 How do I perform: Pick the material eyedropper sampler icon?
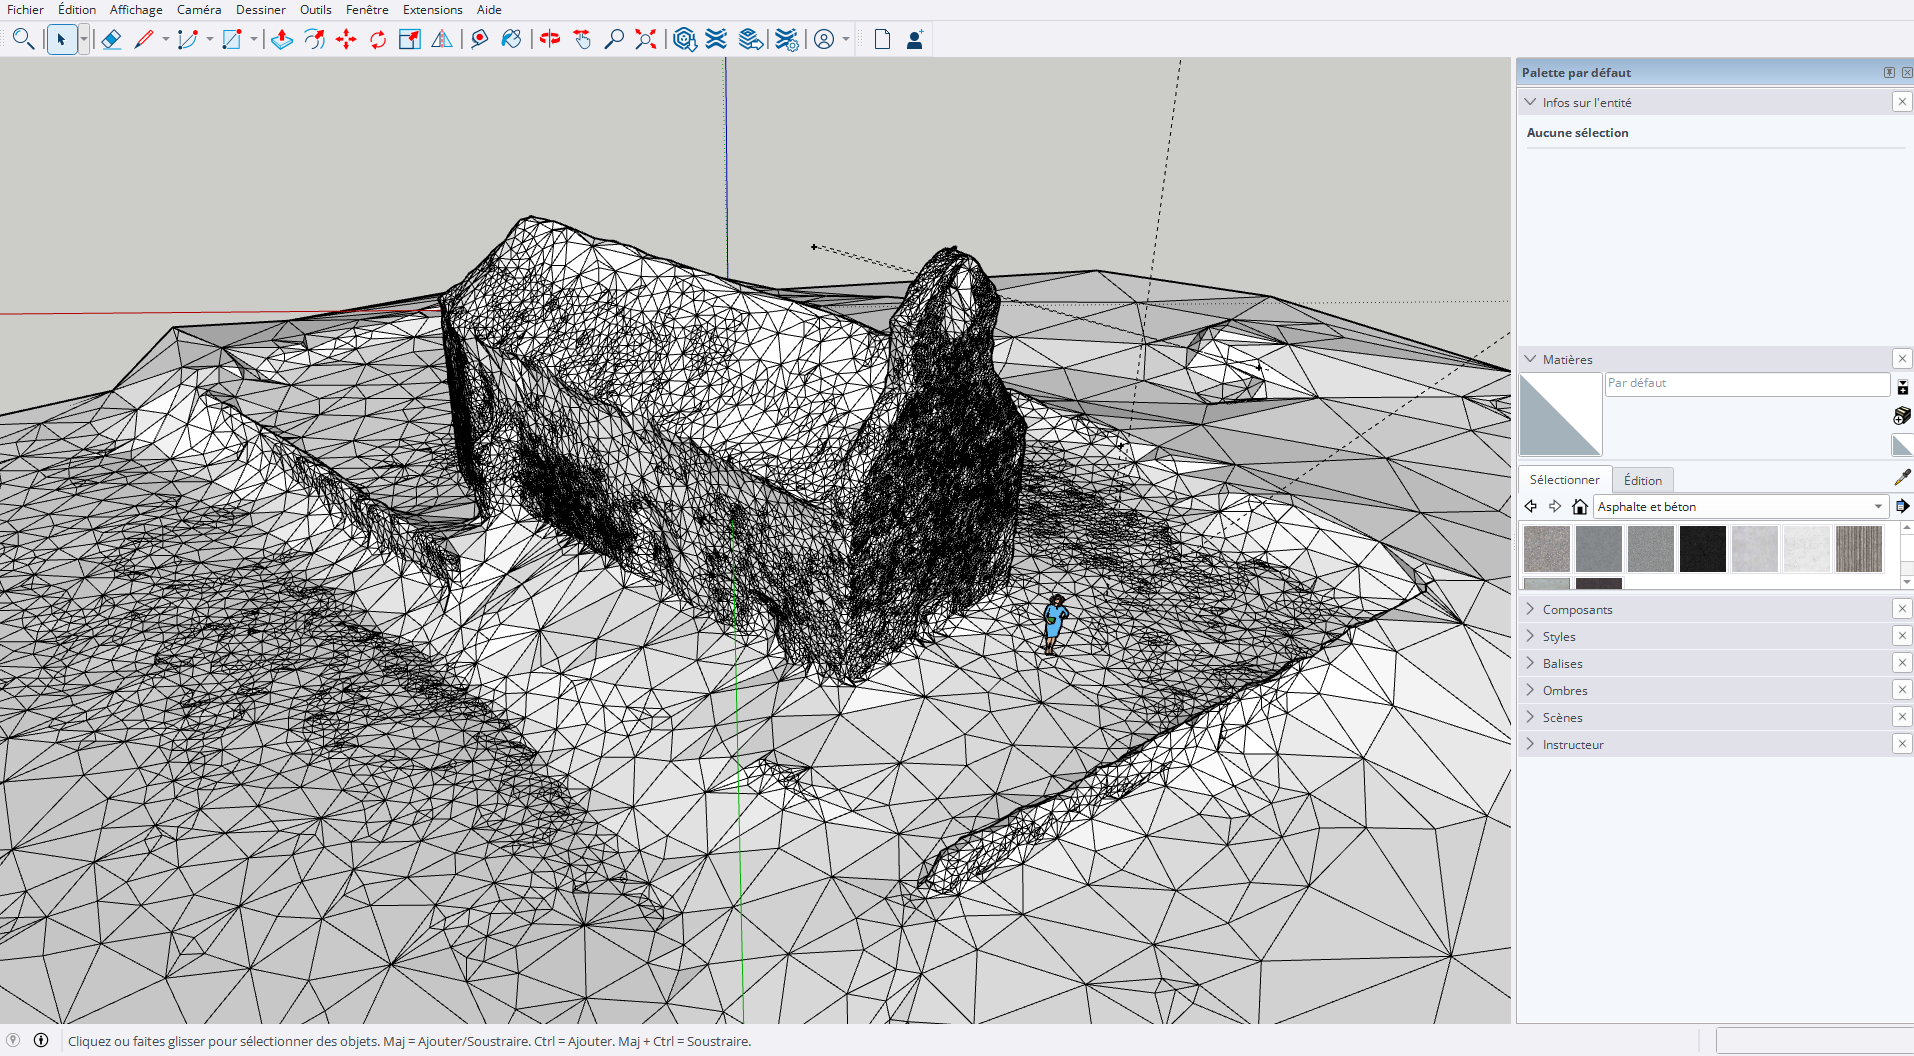(1901, 478)
